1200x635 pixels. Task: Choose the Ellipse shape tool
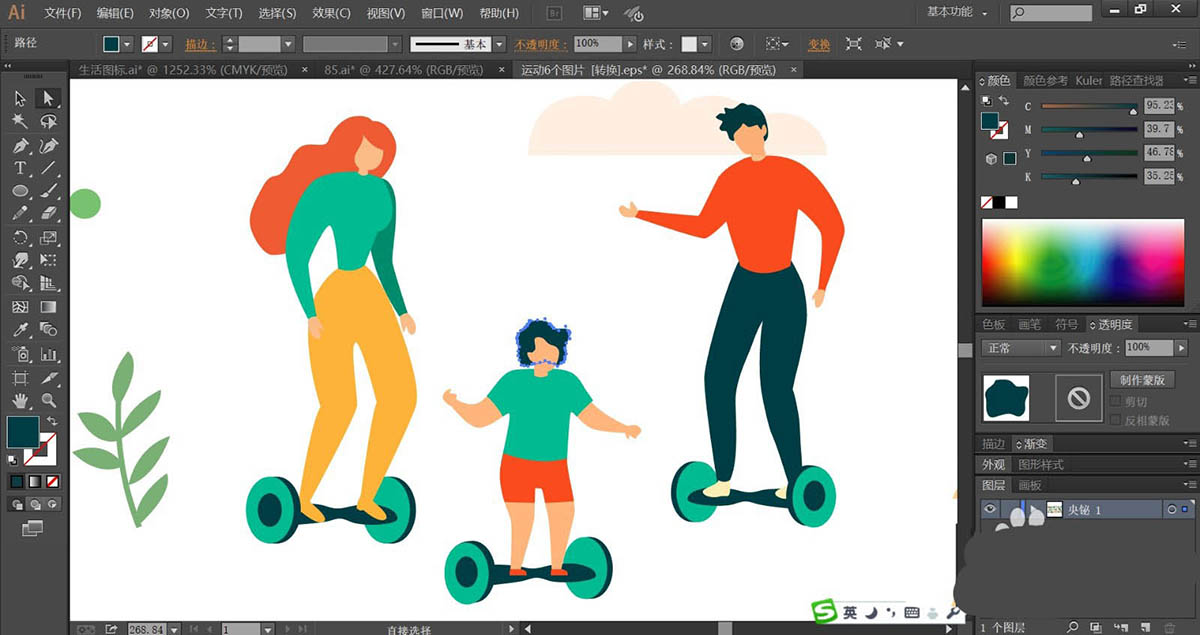coord(20,191)
